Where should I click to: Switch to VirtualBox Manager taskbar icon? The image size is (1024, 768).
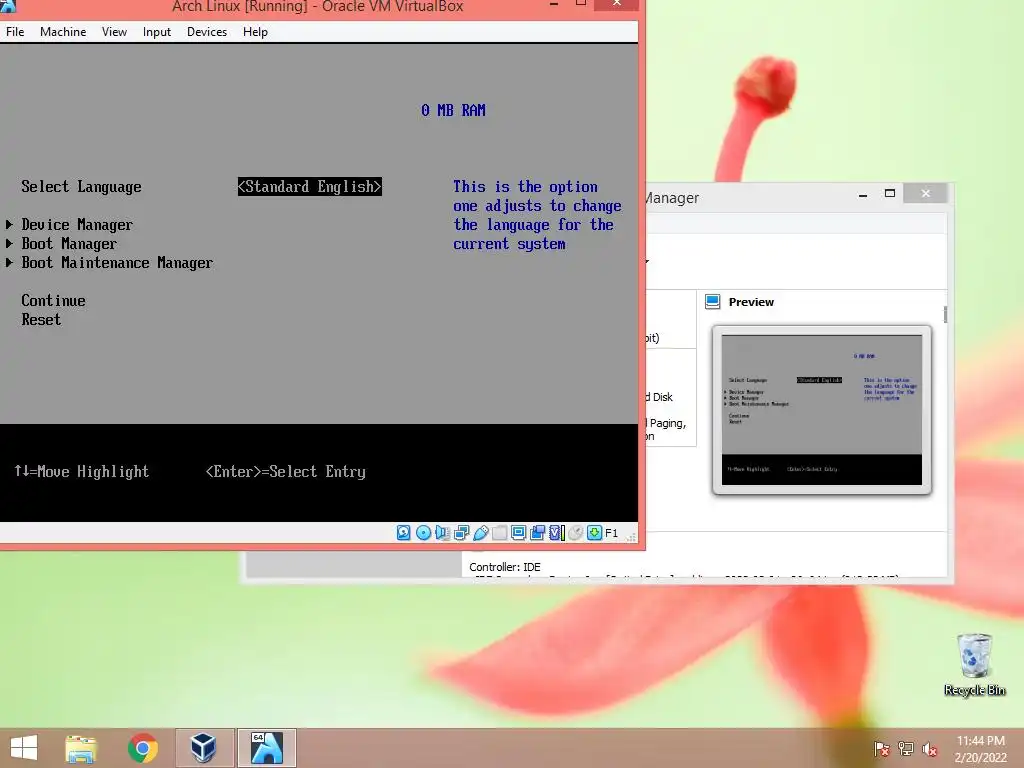pos(204,748)
